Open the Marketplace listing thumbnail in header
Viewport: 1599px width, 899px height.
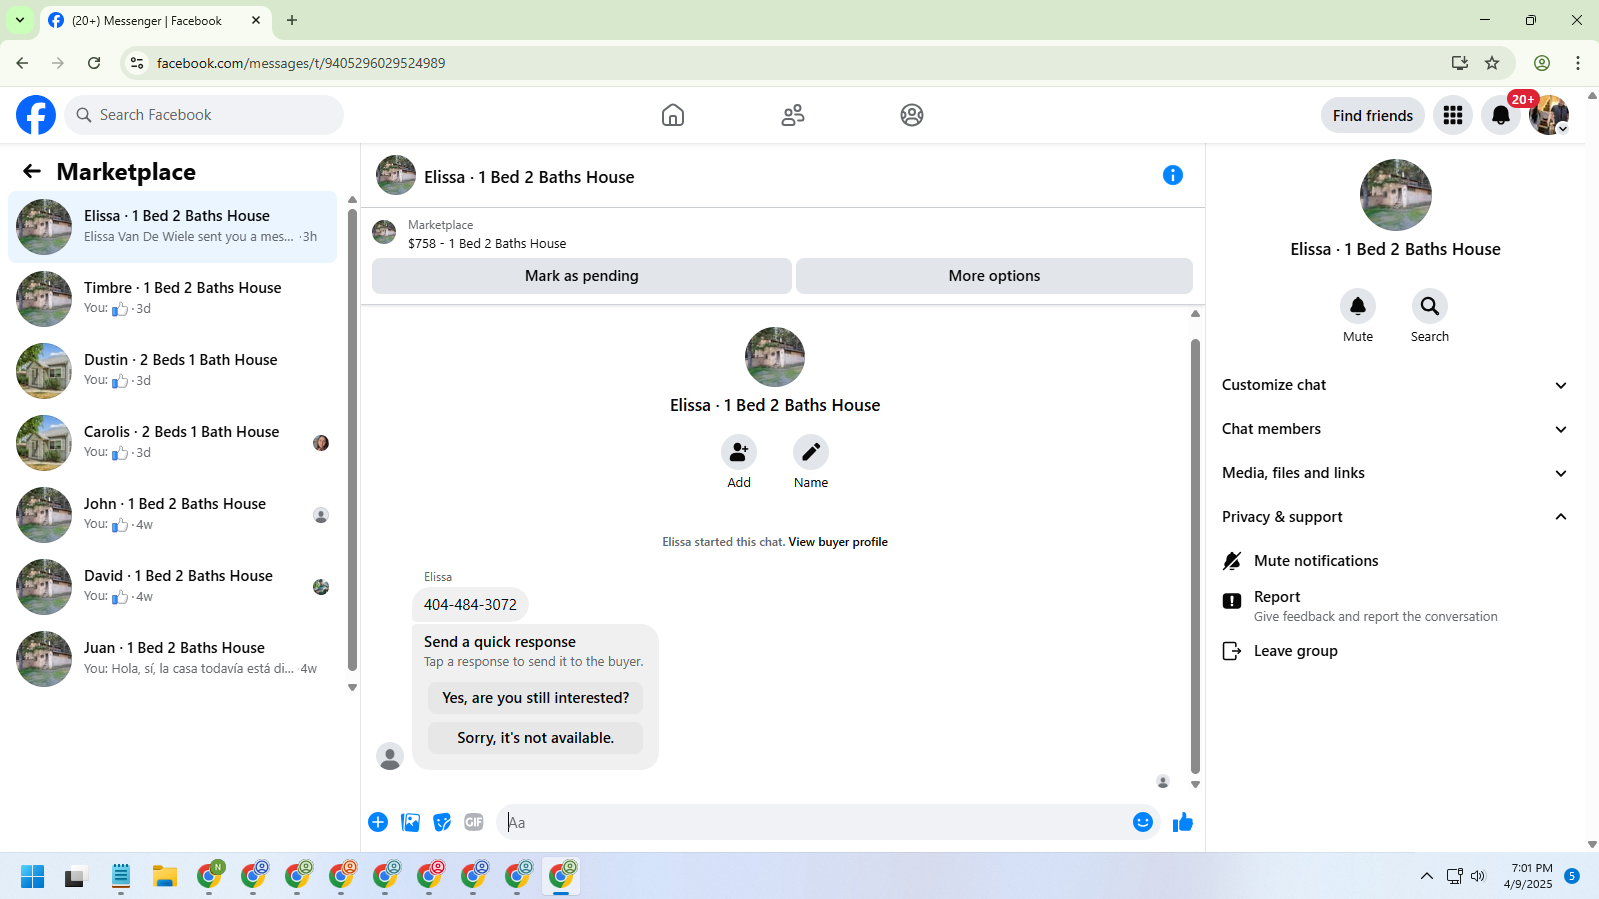(x=384, y=233)
